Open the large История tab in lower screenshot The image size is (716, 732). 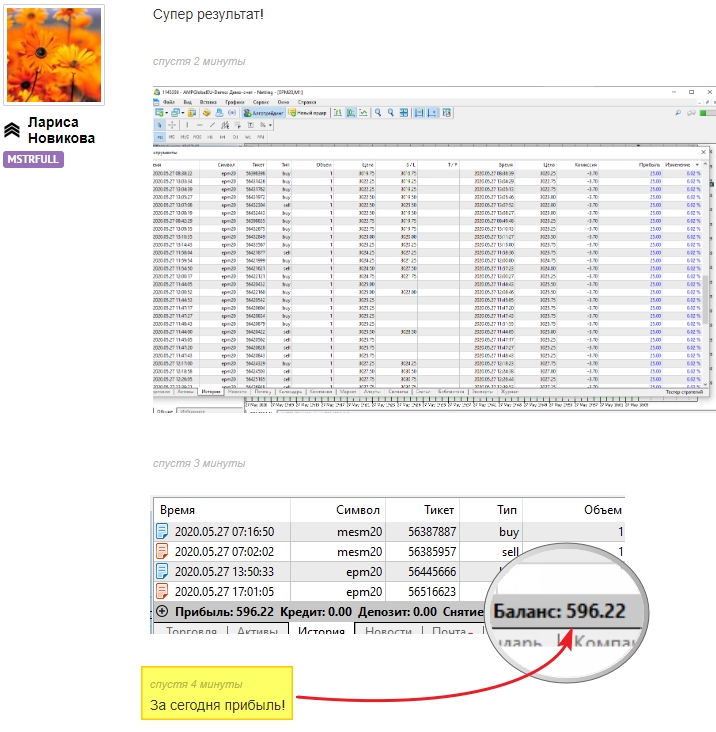click(x=321, y=629)
